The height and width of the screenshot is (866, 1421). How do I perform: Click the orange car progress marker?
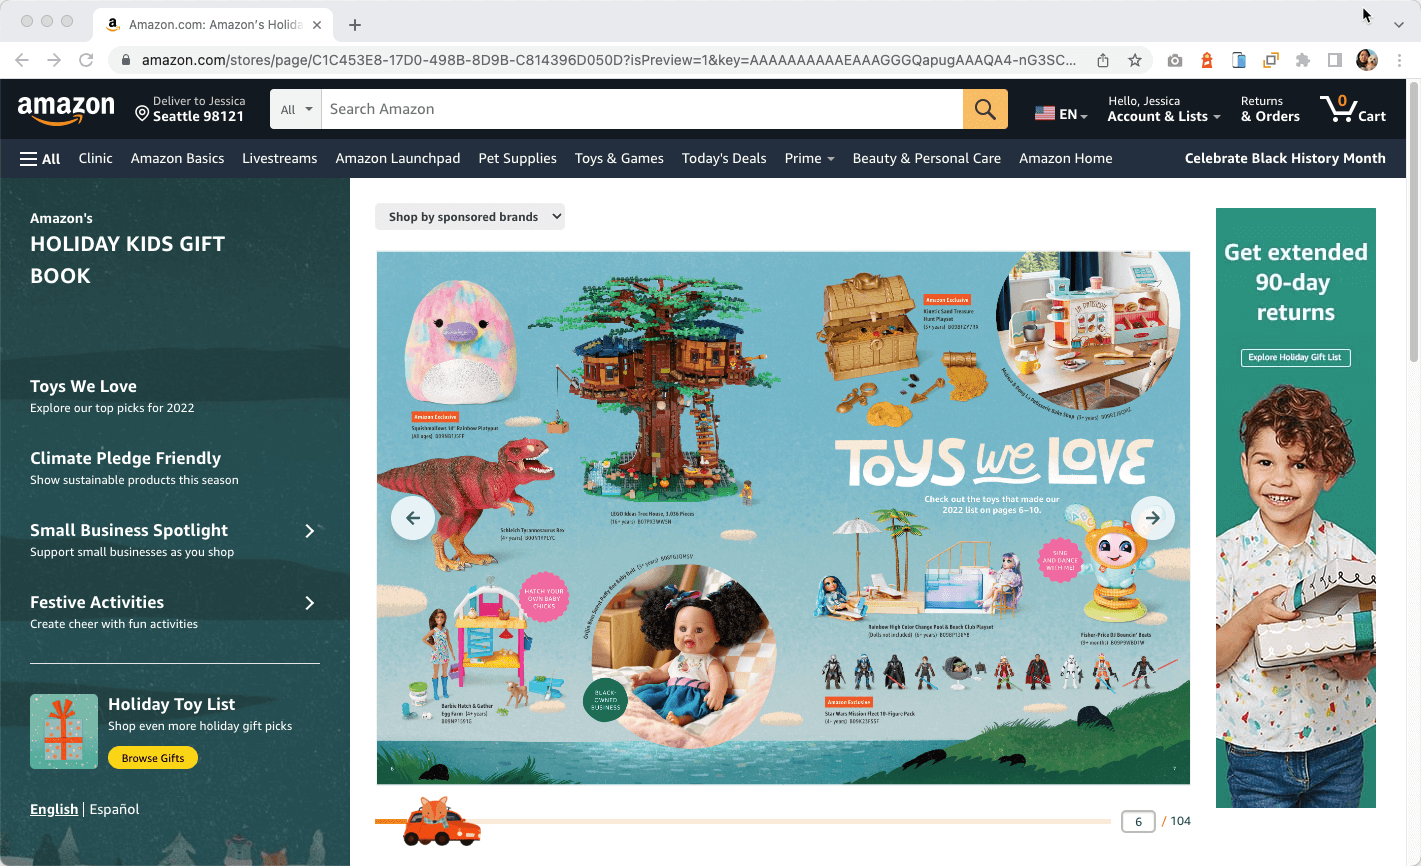pos(441,823)
